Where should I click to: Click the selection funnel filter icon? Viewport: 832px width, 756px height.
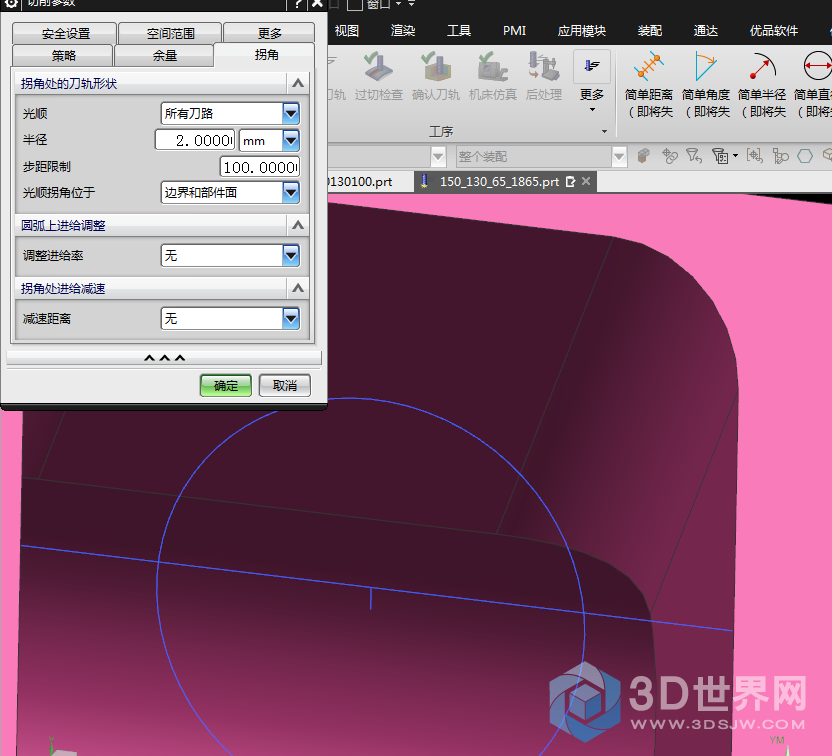[x=694, y=155]
